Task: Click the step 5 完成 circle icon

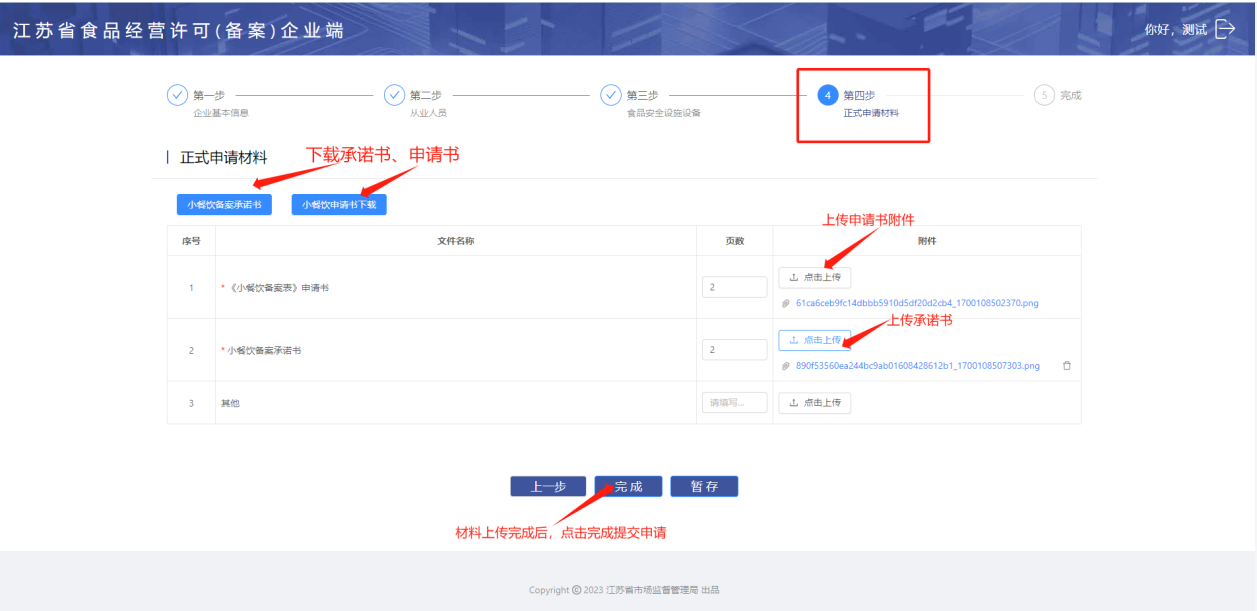Action: click(x=1044, y=95)
